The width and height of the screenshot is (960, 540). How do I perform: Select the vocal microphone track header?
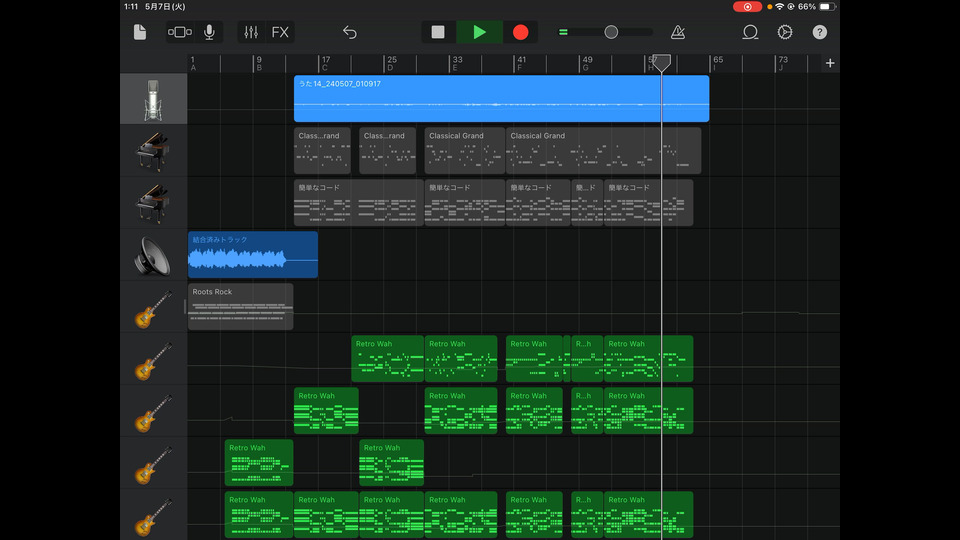[153, 99]
